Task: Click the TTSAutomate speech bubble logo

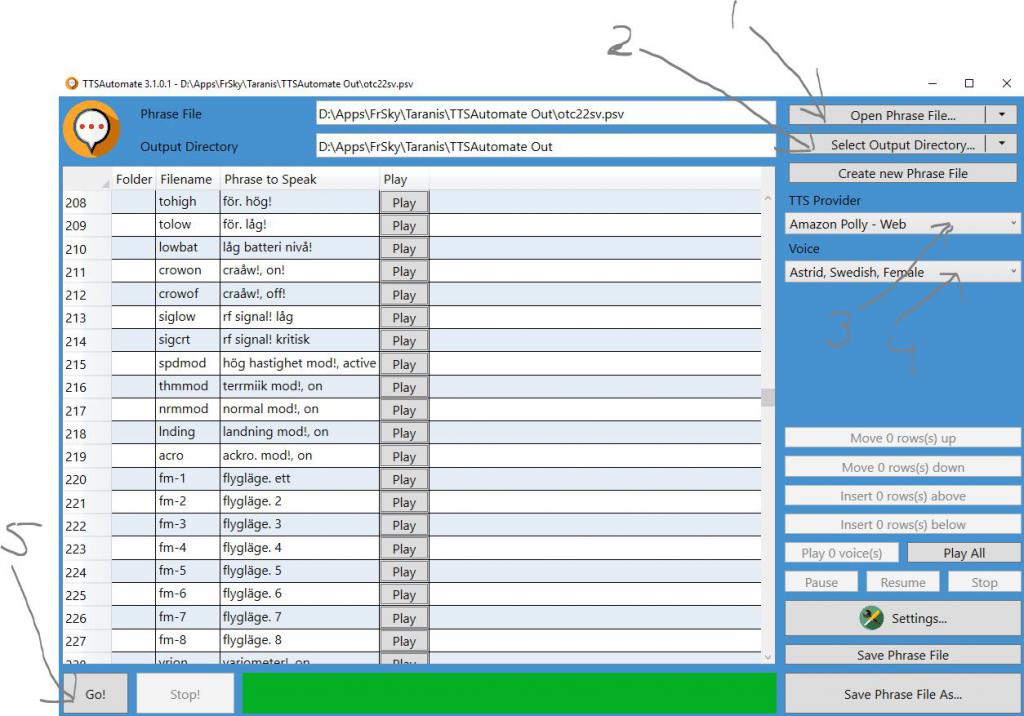Action: [x=92, y=130]
